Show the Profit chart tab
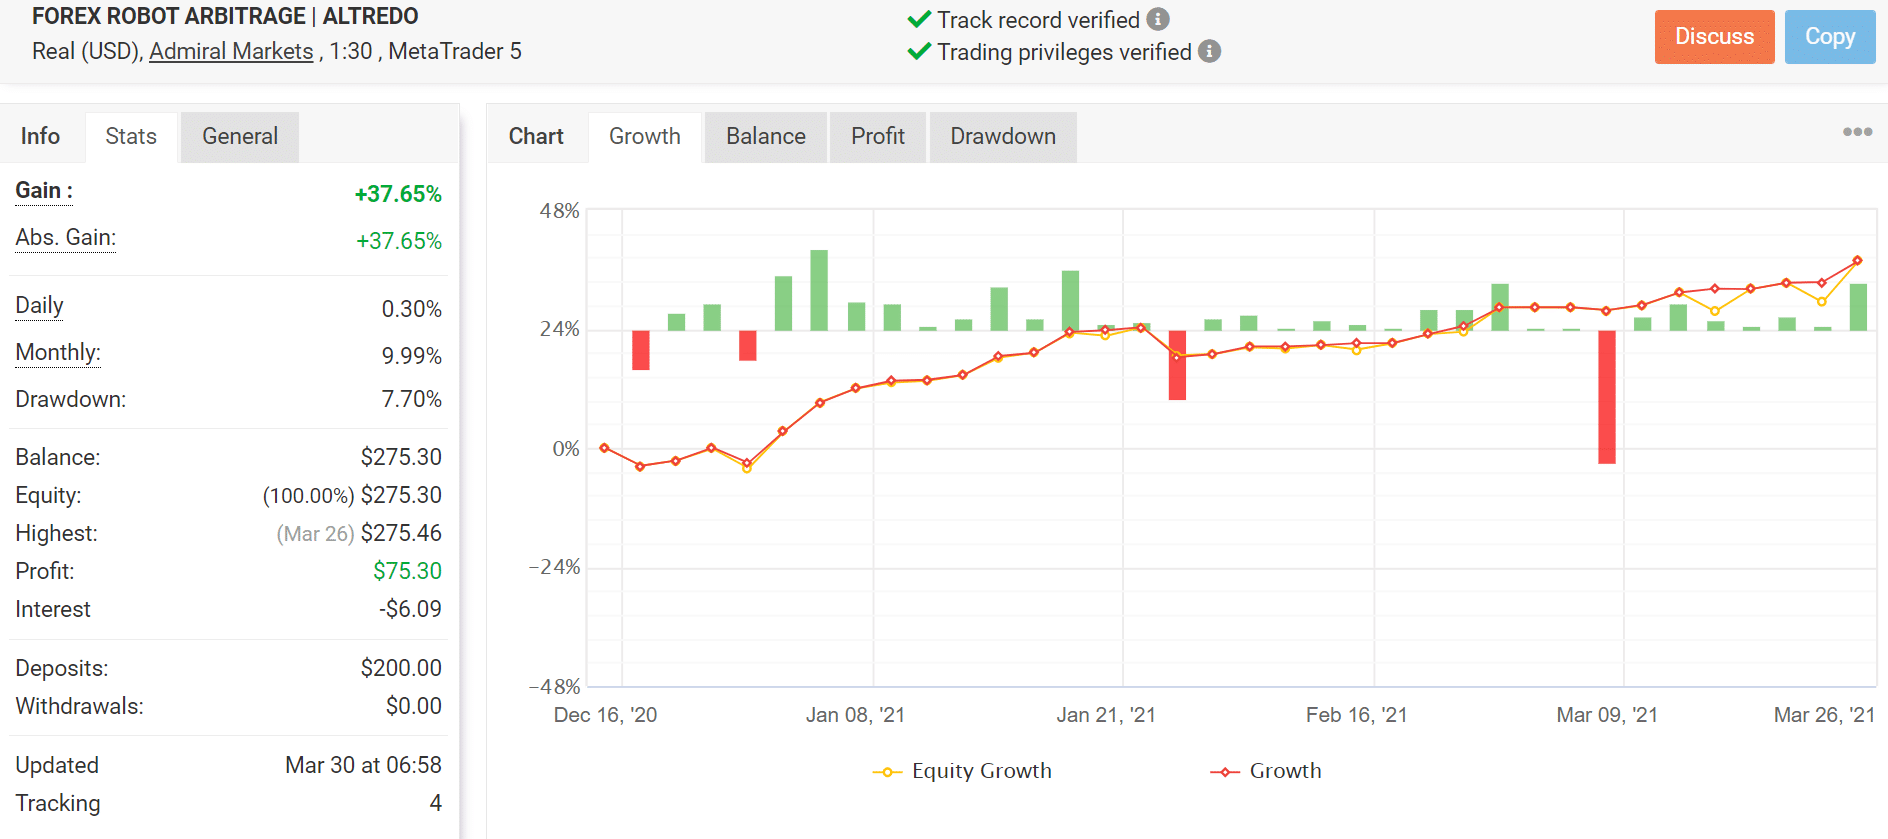The image size is (1888, 839). 878,136
